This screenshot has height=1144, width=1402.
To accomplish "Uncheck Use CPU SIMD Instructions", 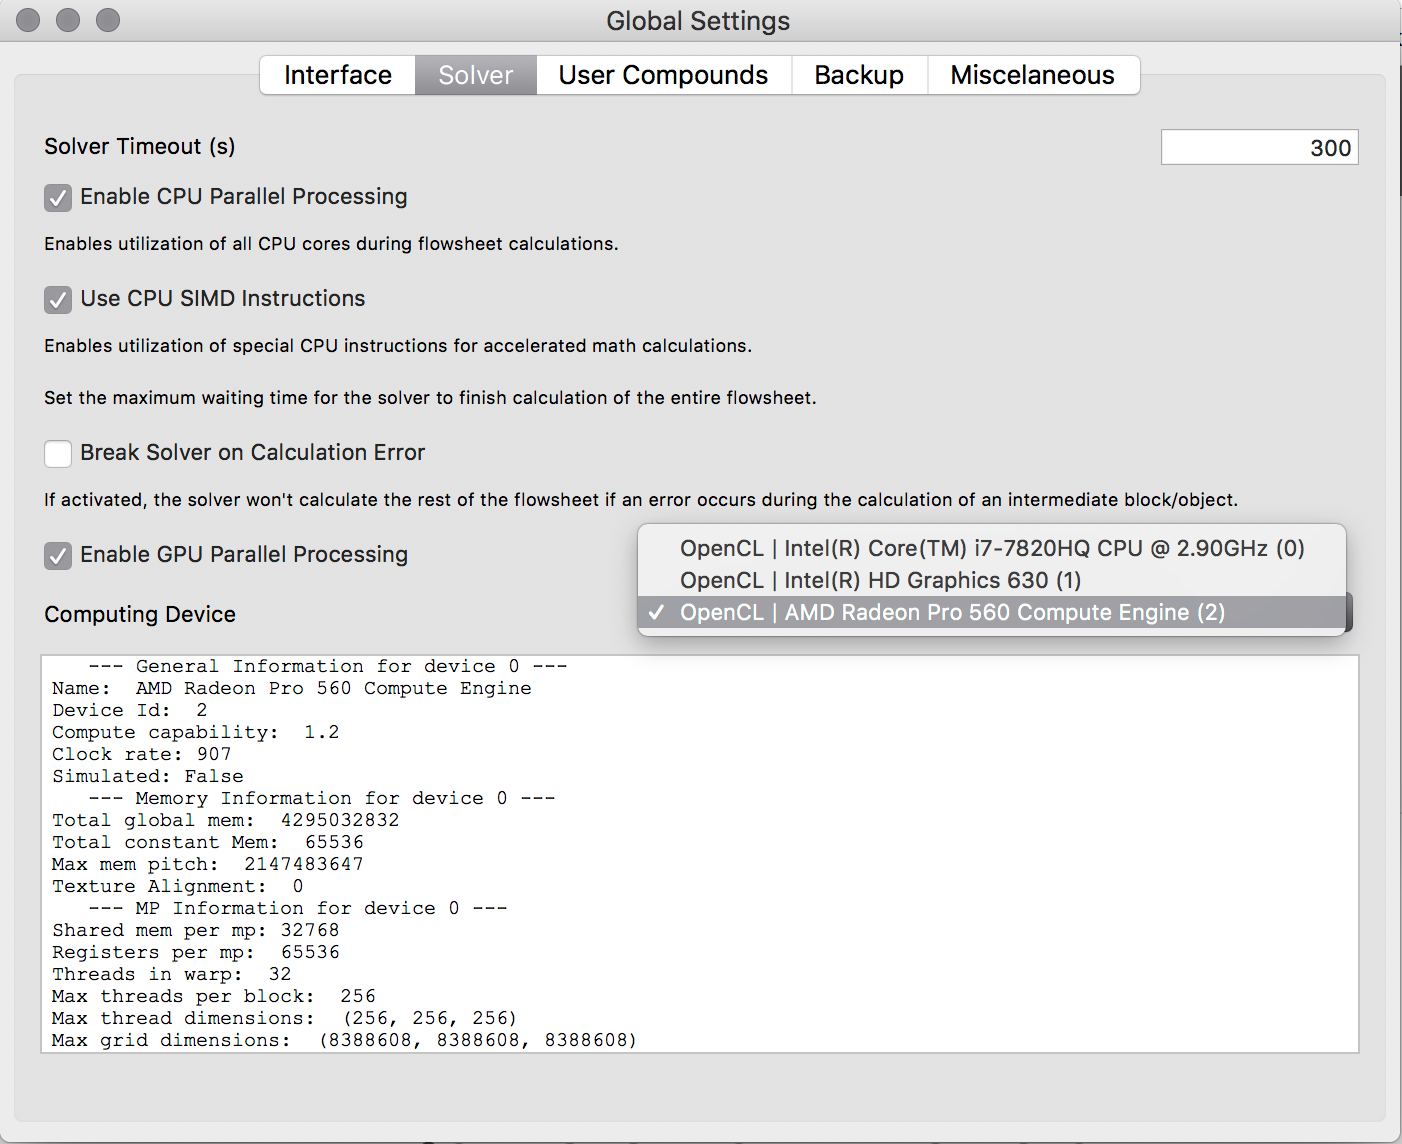I will pyautogui.click(x=58, y=299).
